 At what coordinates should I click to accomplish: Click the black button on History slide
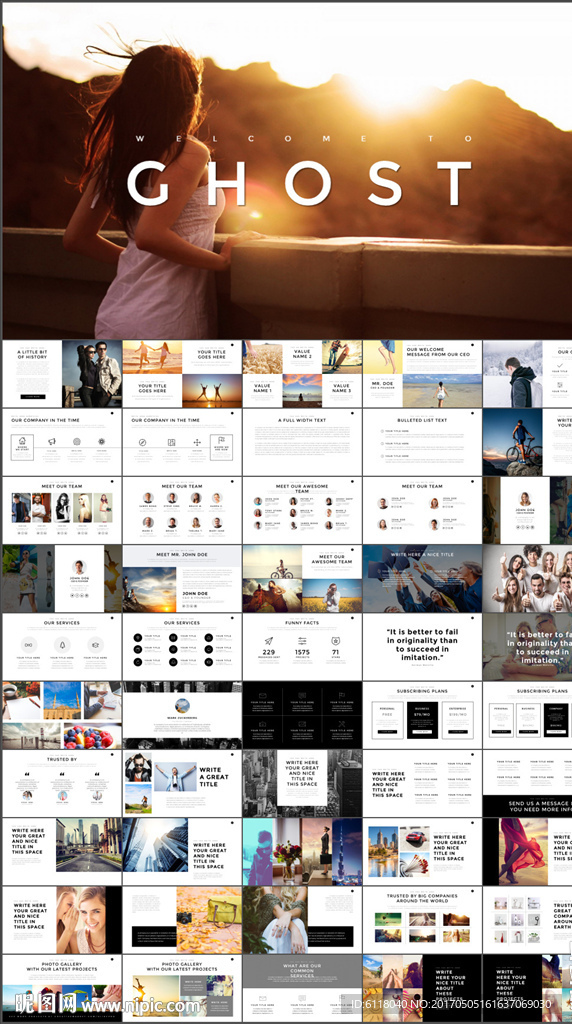coord(33,396)
